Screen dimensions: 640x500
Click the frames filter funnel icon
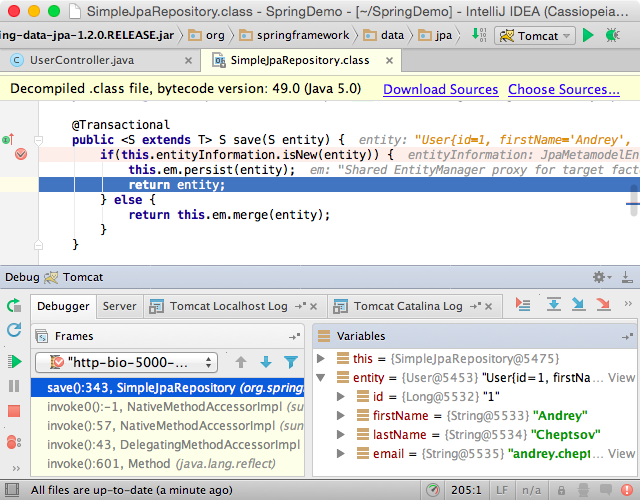[291, 362]
